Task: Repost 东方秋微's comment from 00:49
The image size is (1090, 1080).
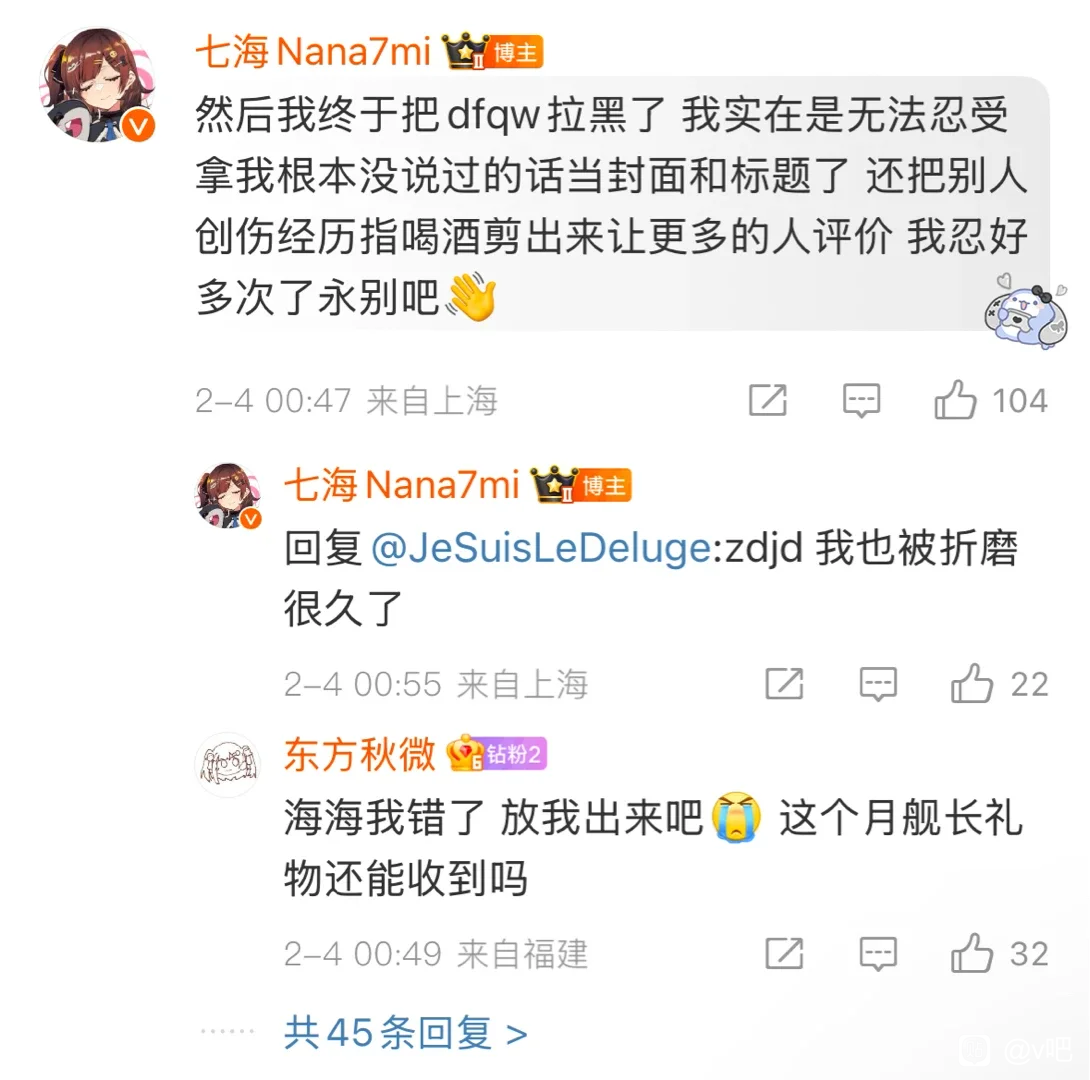Action: [784, 954]
